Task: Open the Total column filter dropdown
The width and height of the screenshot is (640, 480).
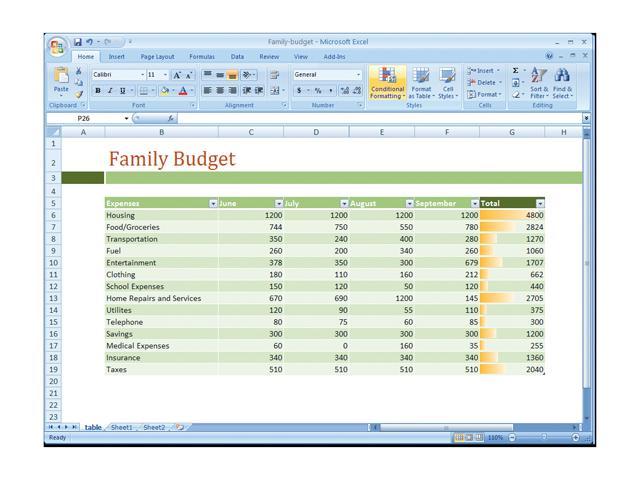Action: click(x=540, y=203)
